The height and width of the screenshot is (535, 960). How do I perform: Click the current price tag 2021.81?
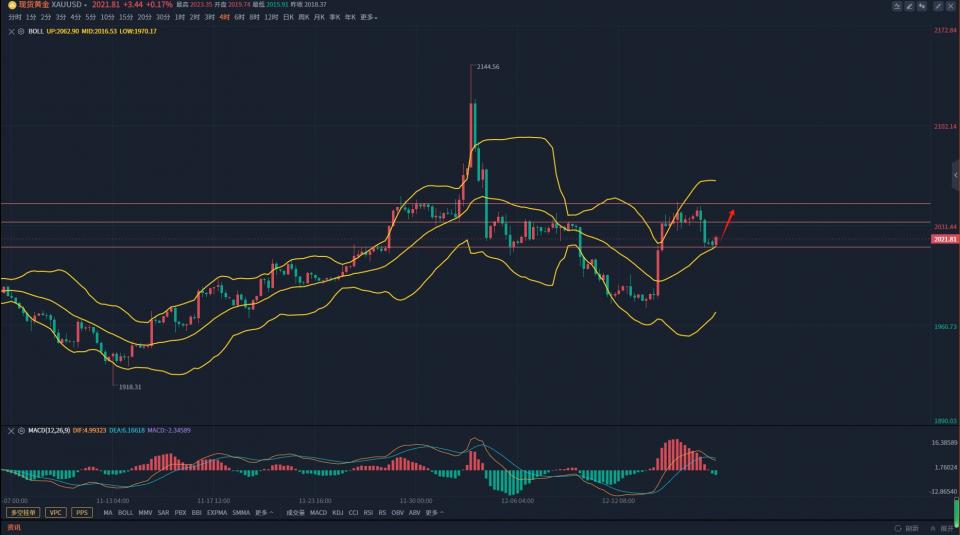pos(944,239)
